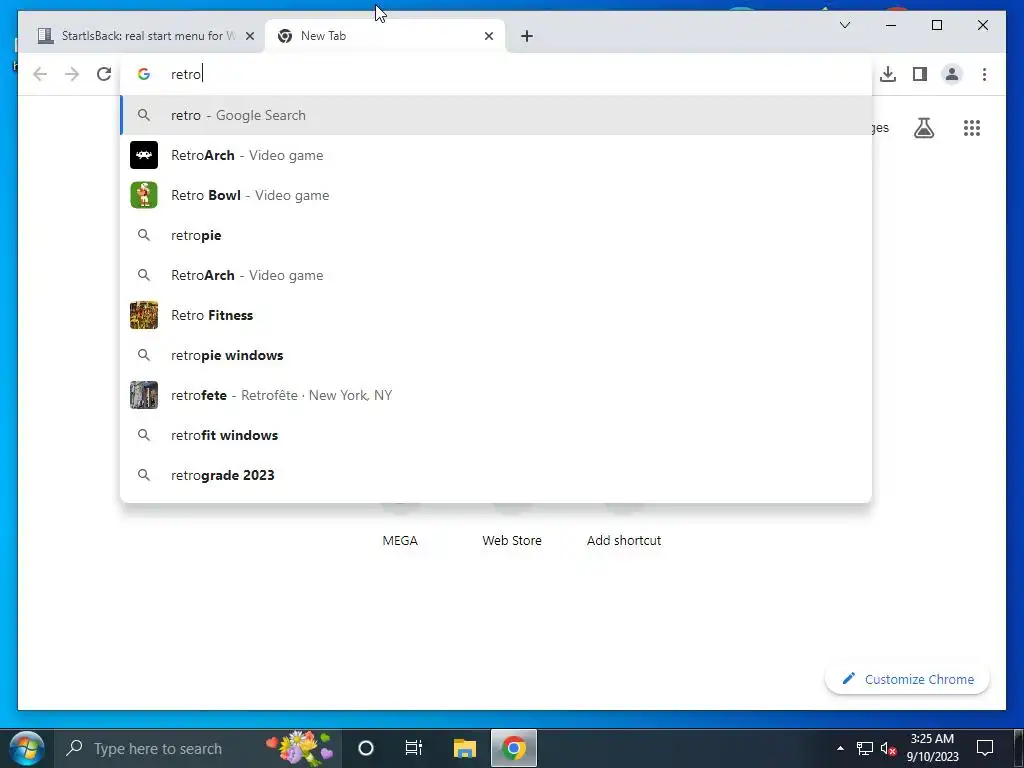
Task: Open a new tab with plus button
Action: coord(527,36)
